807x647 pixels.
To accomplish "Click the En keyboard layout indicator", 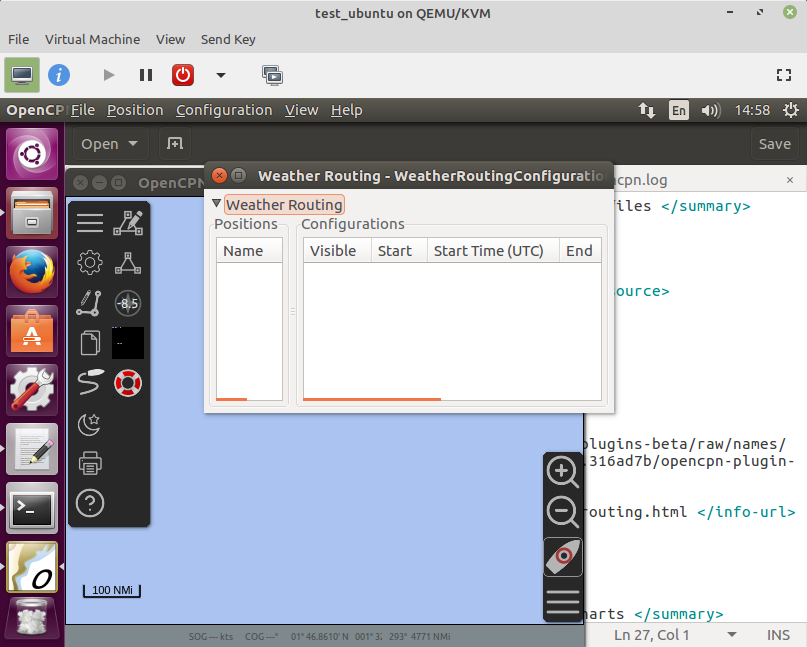I will click(x=679, y=110).
